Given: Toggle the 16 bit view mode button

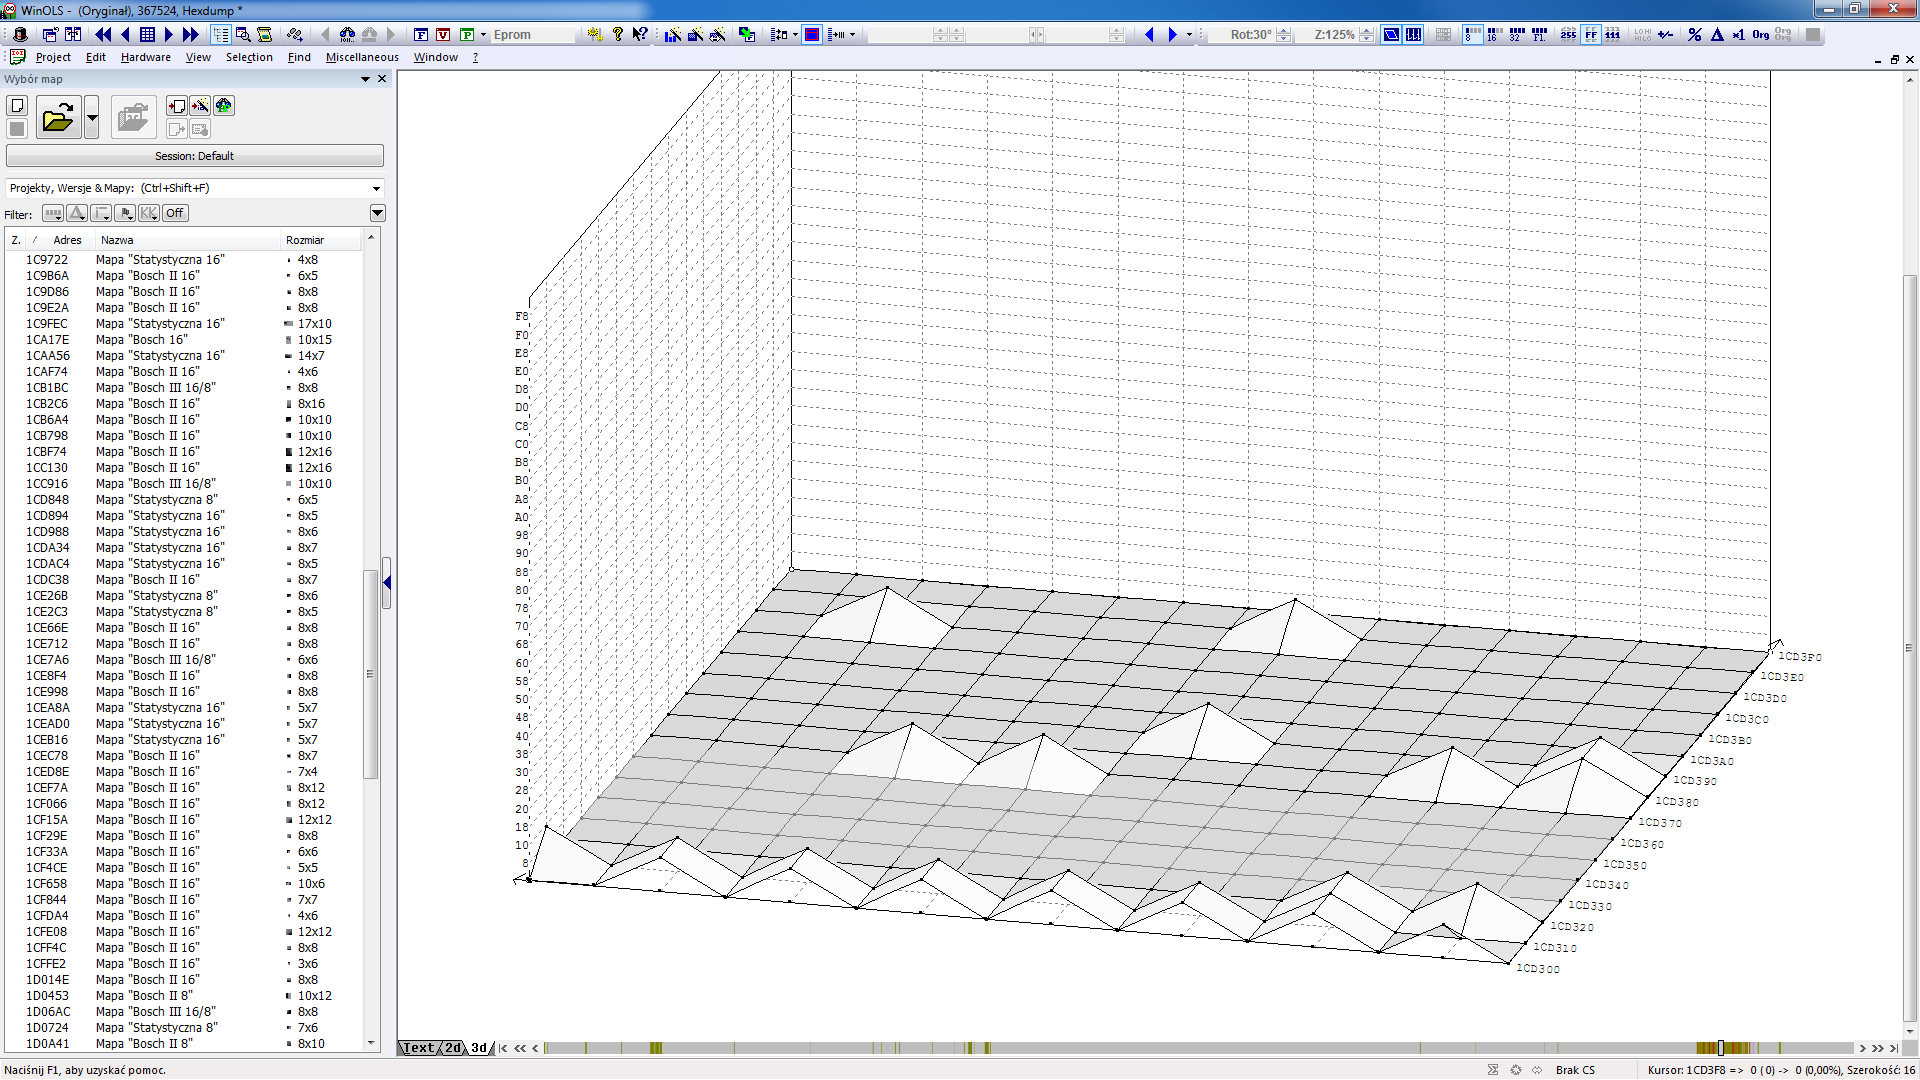Looking at the screenshot, I should (1494, 35).
